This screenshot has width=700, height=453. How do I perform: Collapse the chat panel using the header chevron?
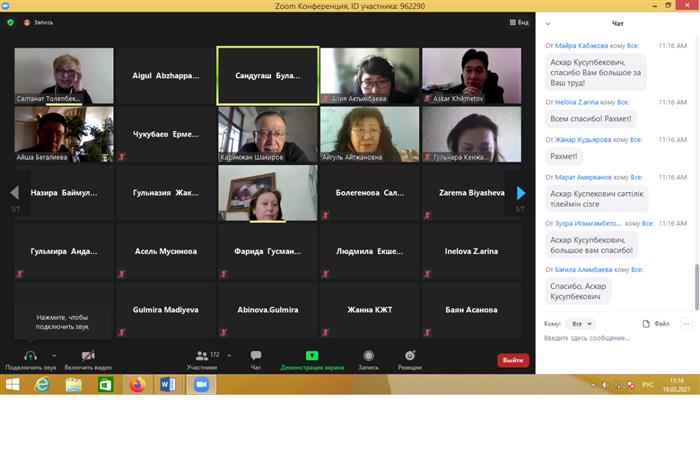click(x=548, y=23)
